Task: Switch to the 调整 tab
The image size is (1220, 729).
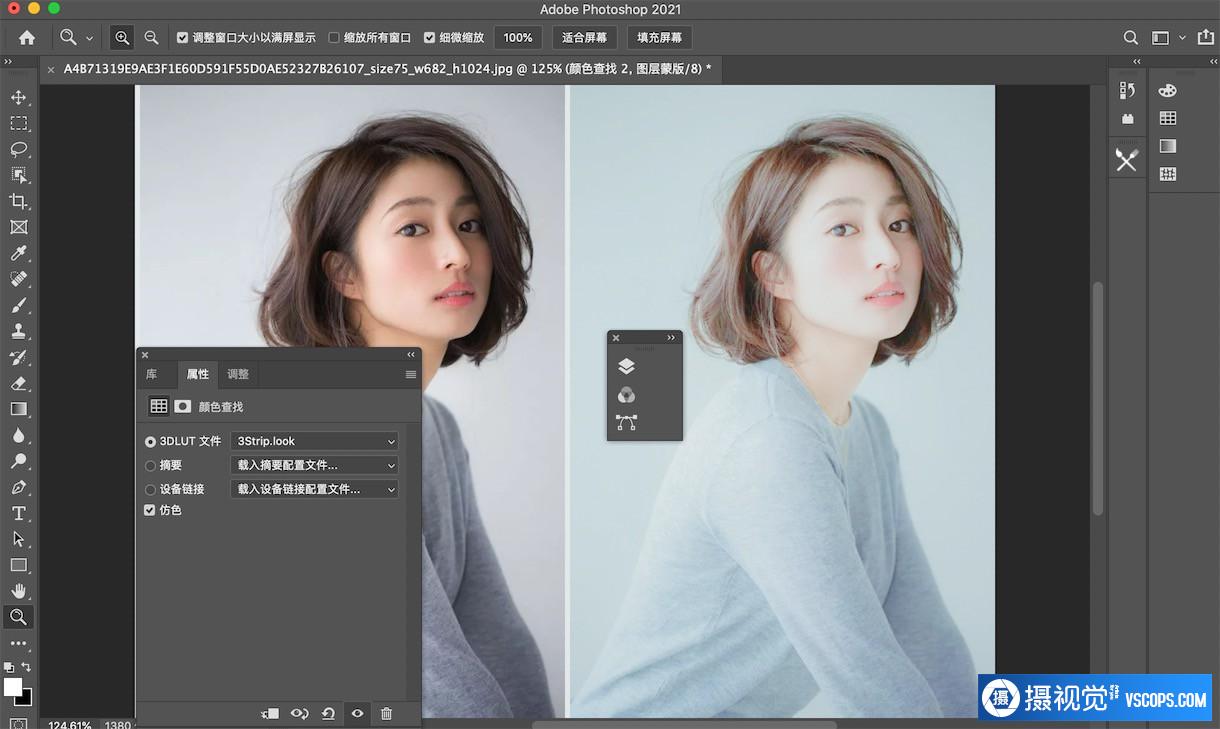Action: click(x=238, y=374)
